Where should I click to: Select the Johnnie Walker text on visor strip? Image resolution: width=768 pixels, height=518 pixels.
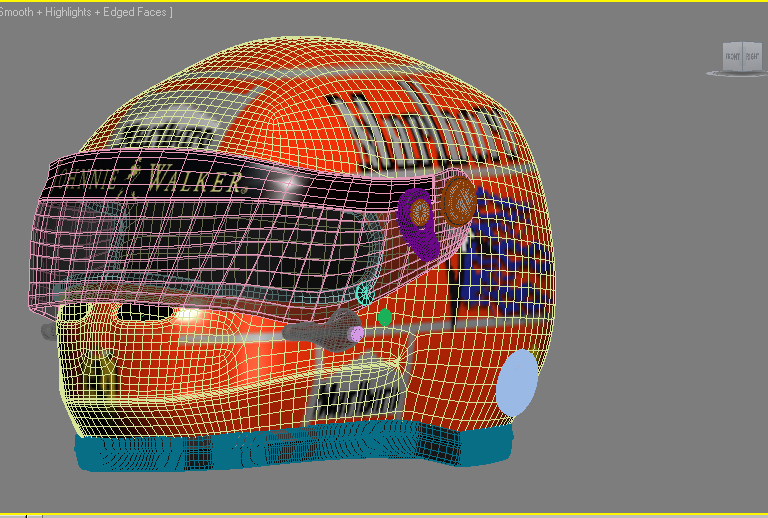[148, 179]
